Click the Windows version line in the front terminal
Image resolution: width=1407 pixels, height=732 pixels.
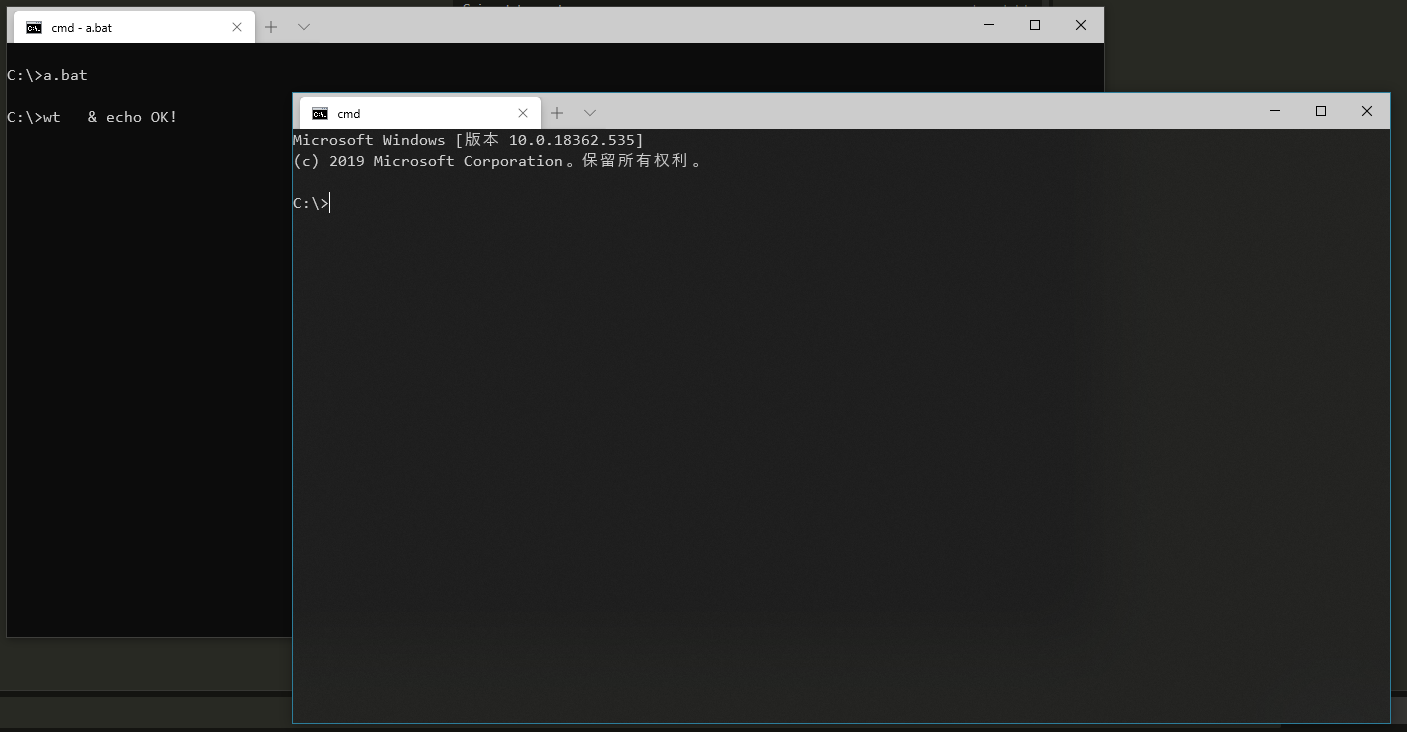[x=466, y=139]
